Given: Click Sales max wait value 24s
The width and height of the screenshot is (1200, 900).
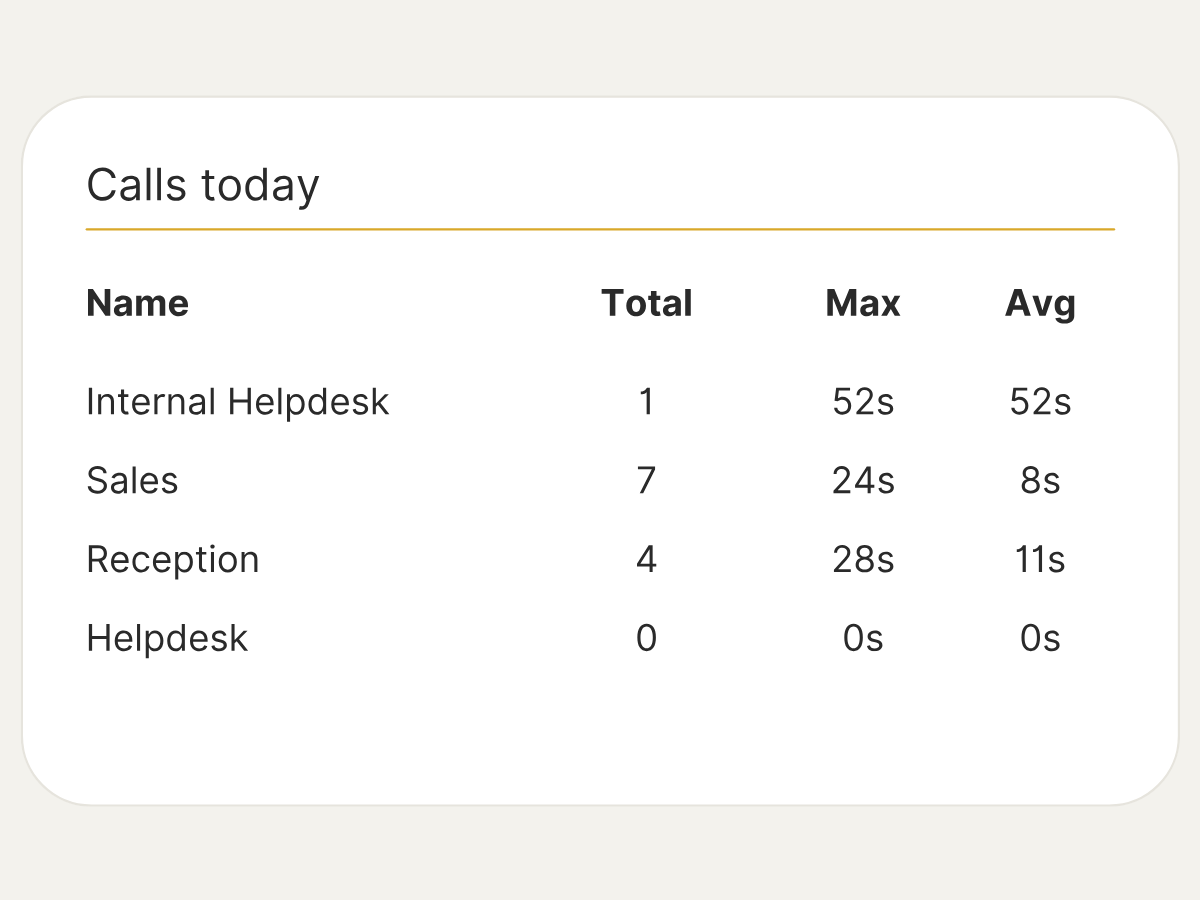Looking at the screenshot, I should point(863,481).
